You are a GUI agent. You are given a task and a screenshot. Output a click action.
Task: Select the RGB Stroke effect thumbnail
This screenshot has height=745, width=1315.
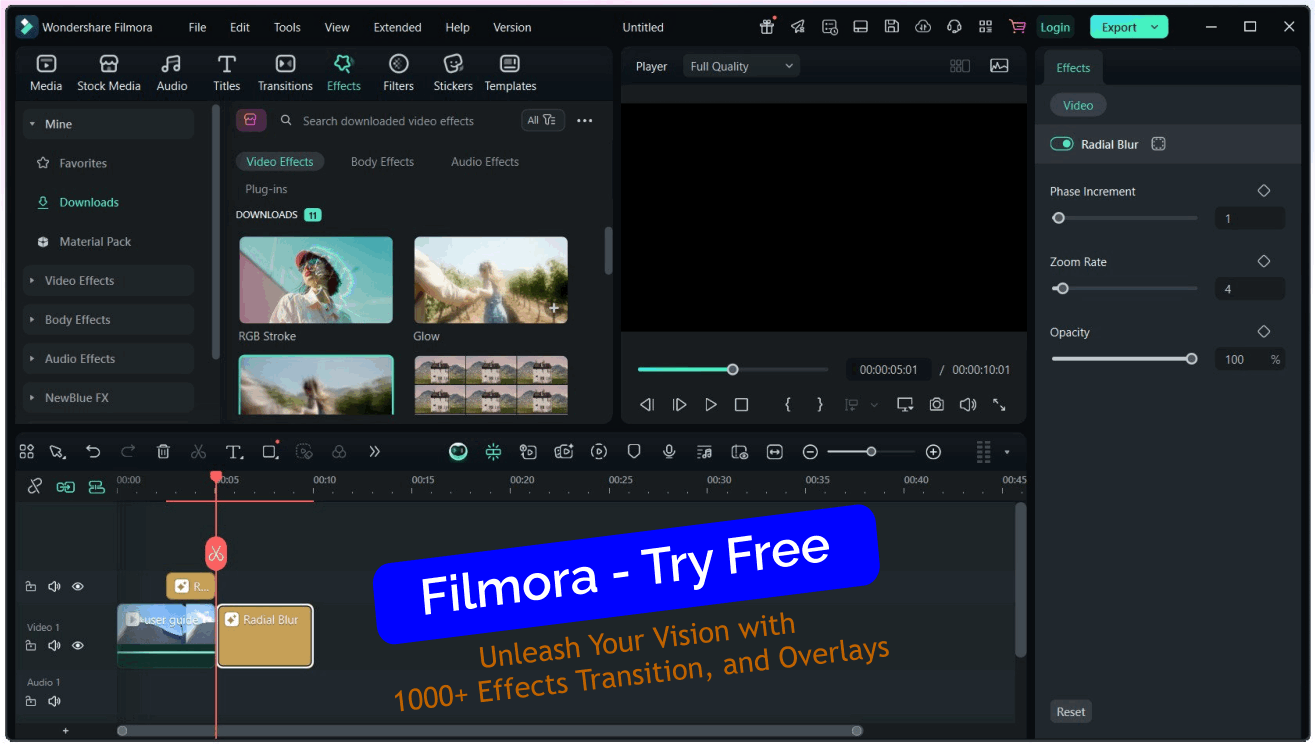316,280
